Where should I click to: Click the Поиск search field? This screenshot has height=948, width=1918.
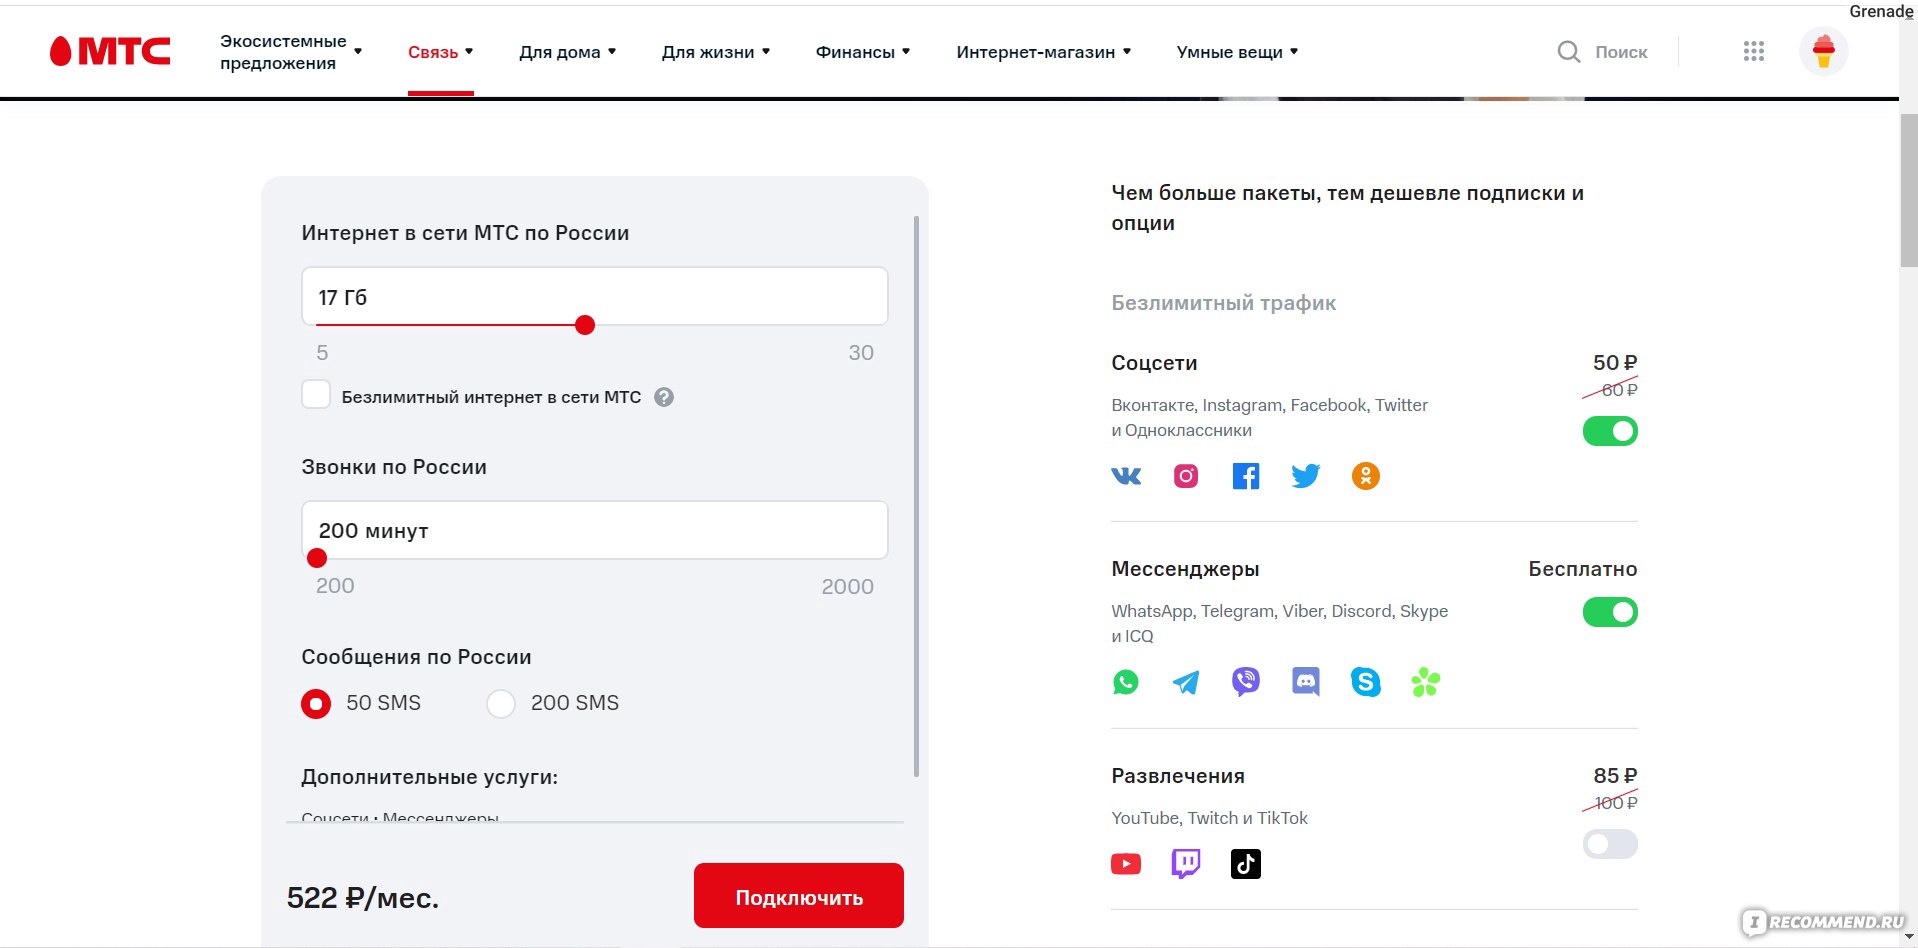click(x=1621, y=52)
